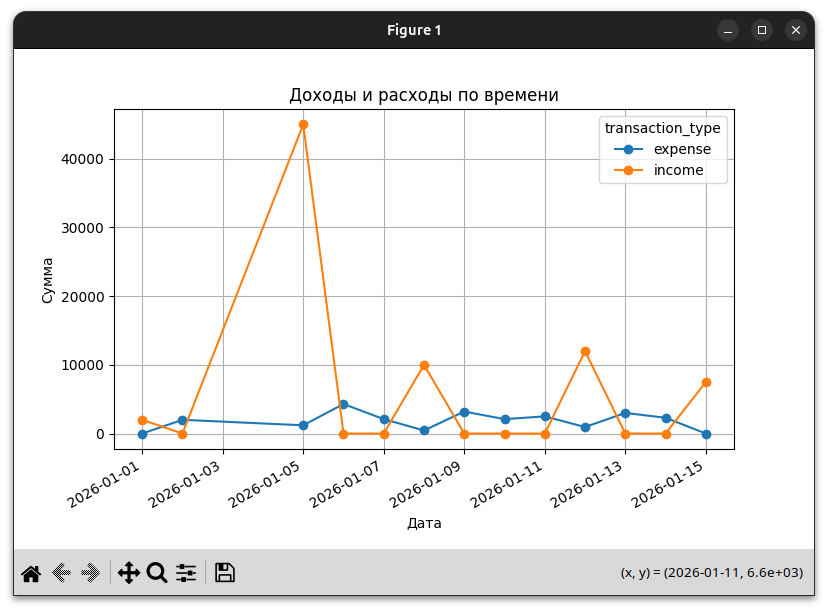Minimize the Figure 1 window
828x612 pixels.
728,30
